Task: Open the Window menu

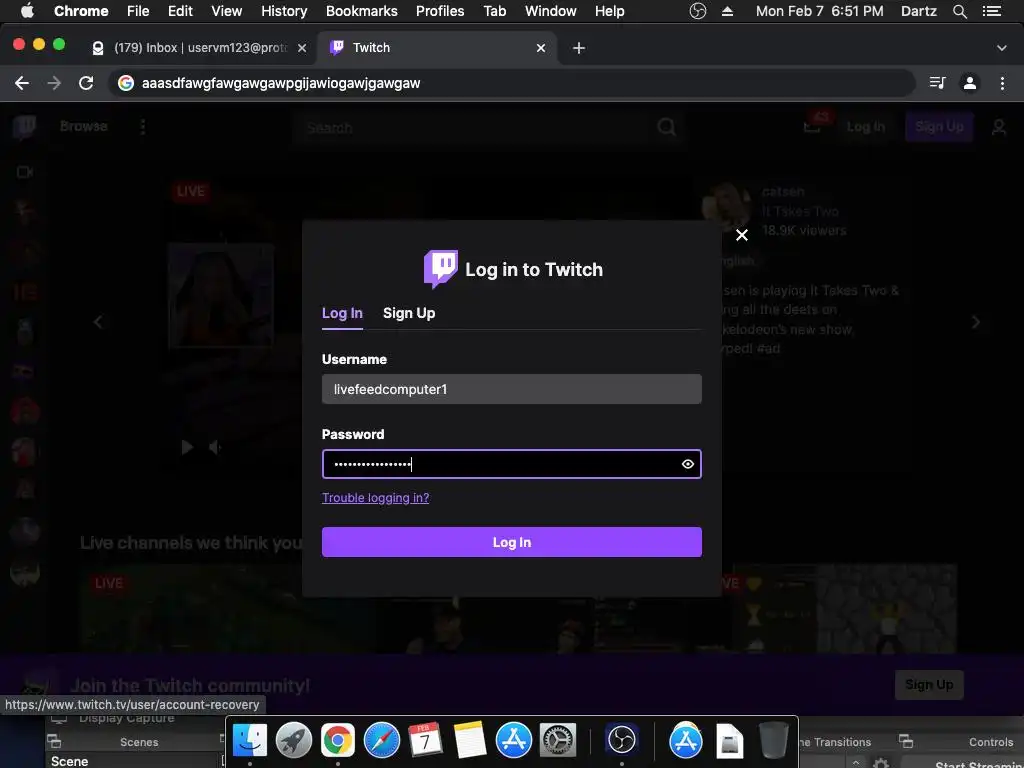Action: click(x=551, y=11)
